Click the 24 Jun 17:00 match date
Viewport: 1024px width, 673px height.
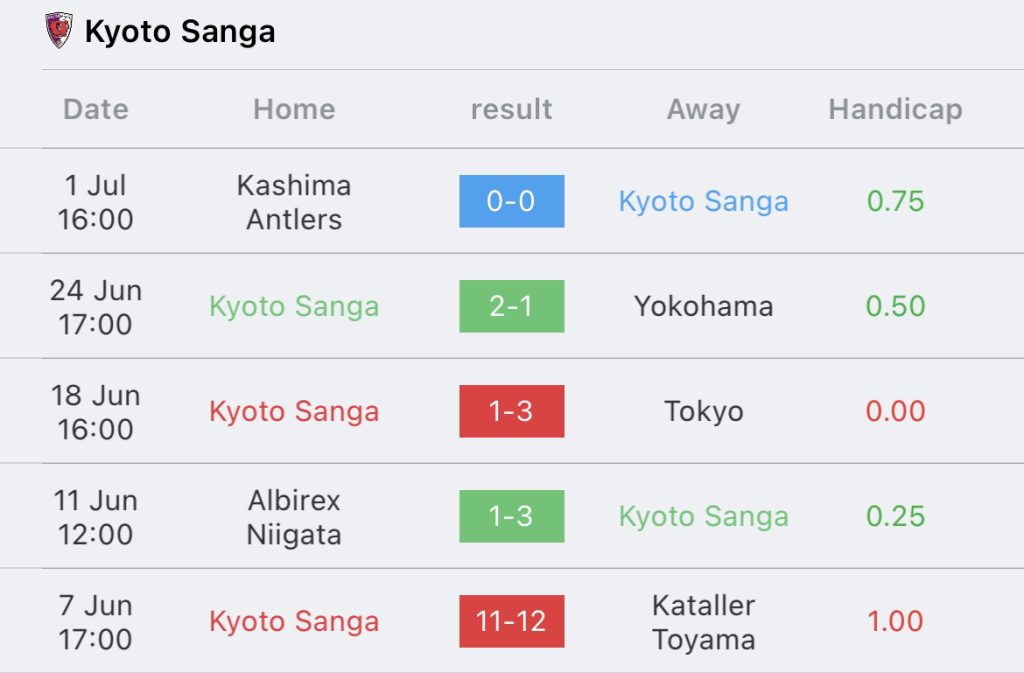pos(95,307)
